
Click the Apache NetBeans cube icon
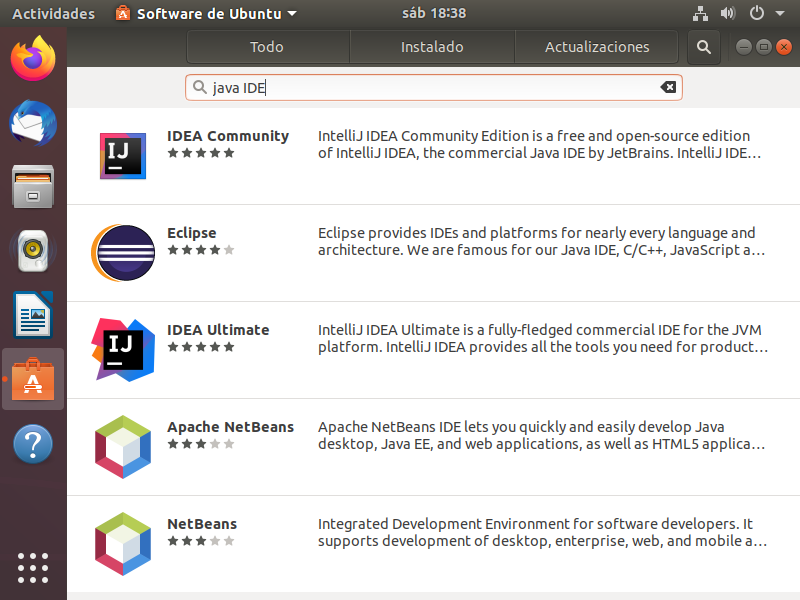tap(123, 447)
